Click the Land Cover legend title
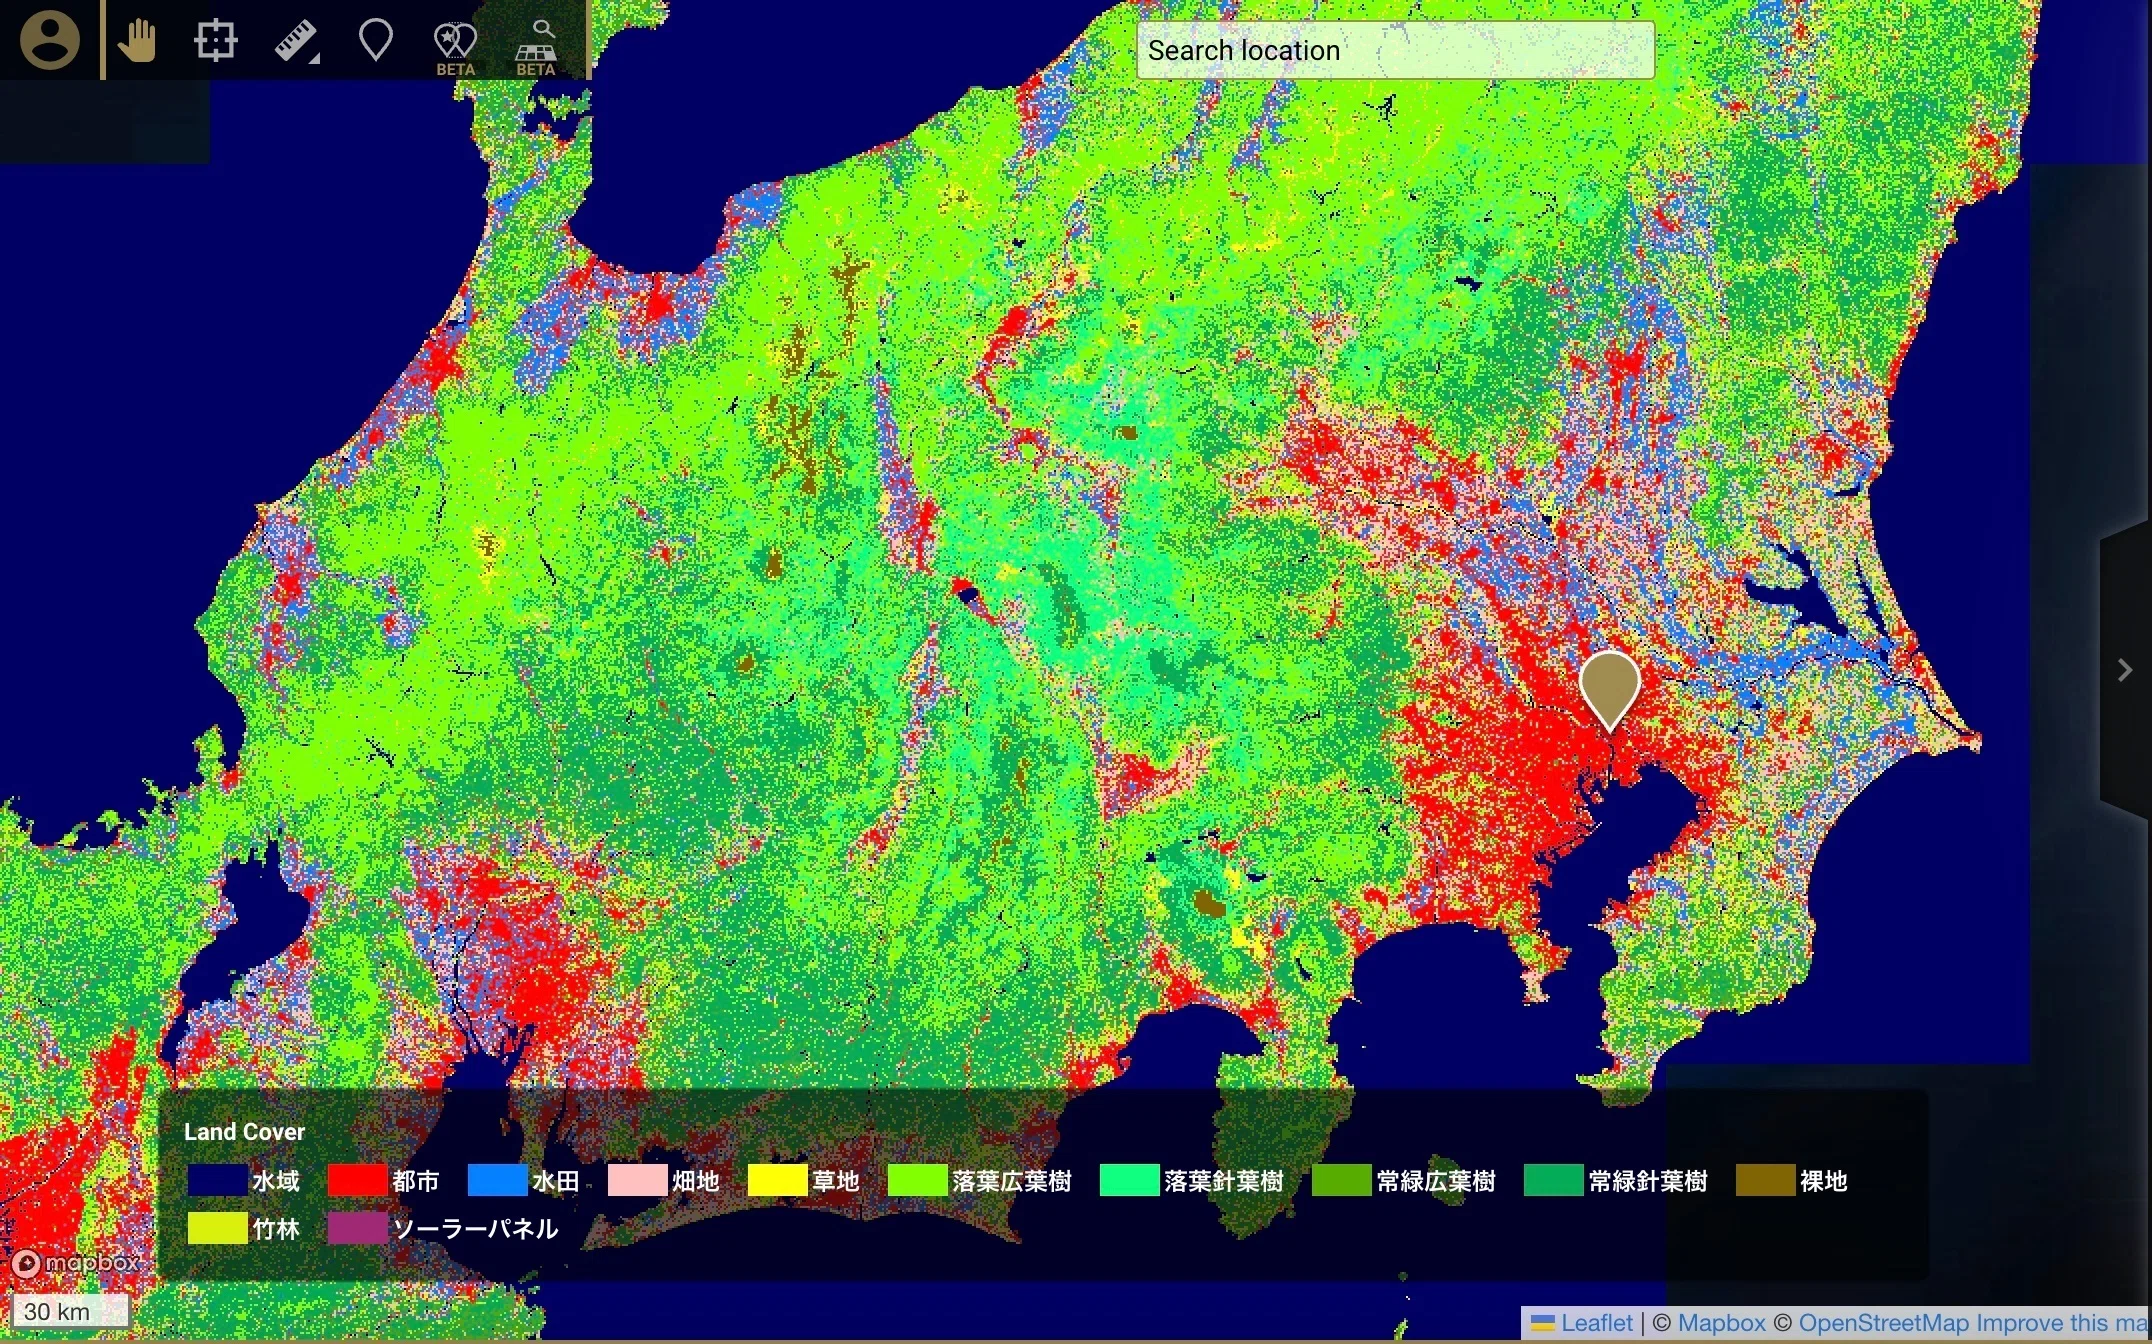 tap(244, 1132)
